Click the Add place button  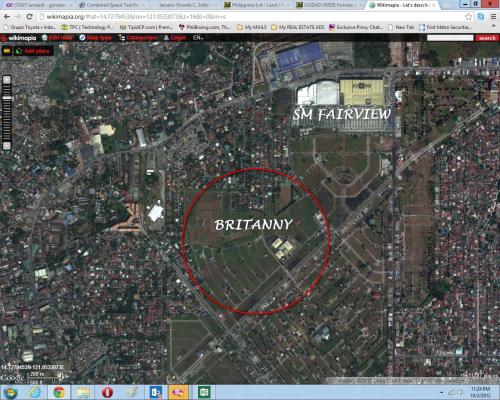[33, 51]
